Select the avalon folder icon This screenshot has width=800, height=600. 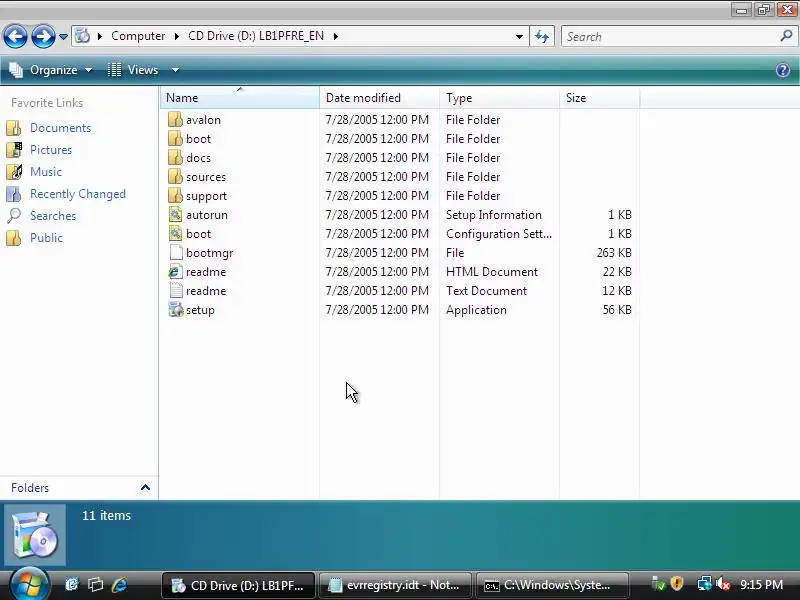click(x=175, y=120)
